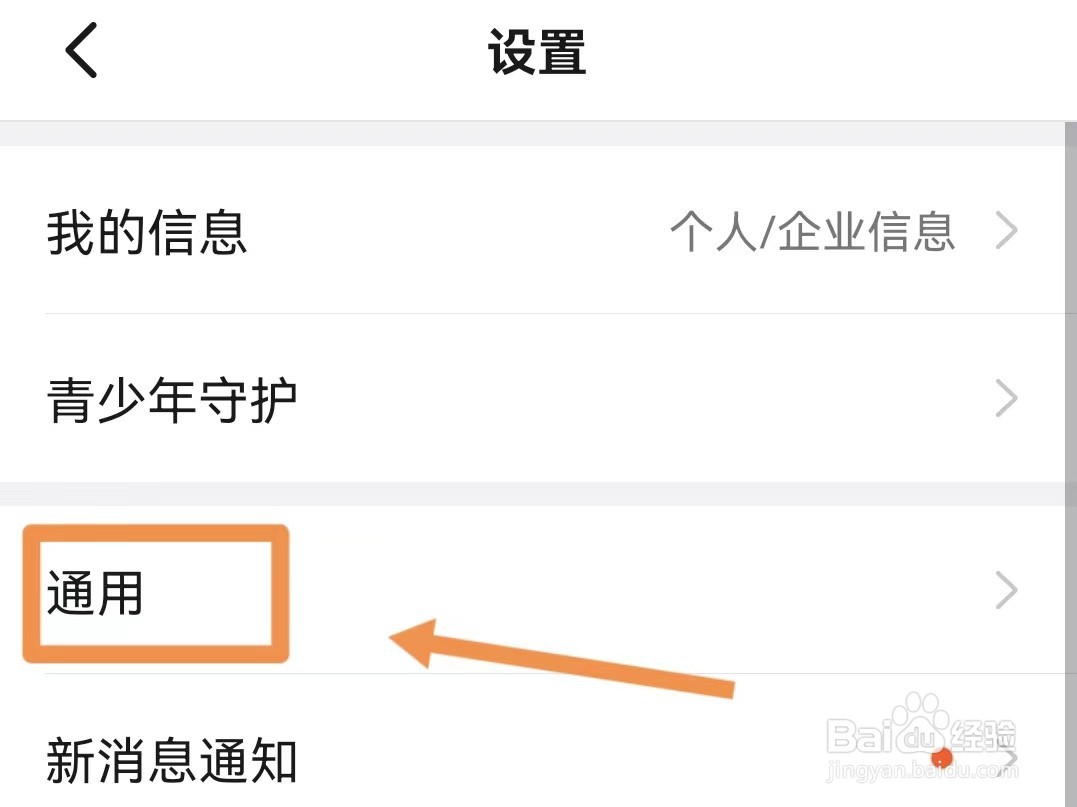The image size is (1077, 807).
Task: Open the 我的信息 settings entry
Action: [147, 233]
